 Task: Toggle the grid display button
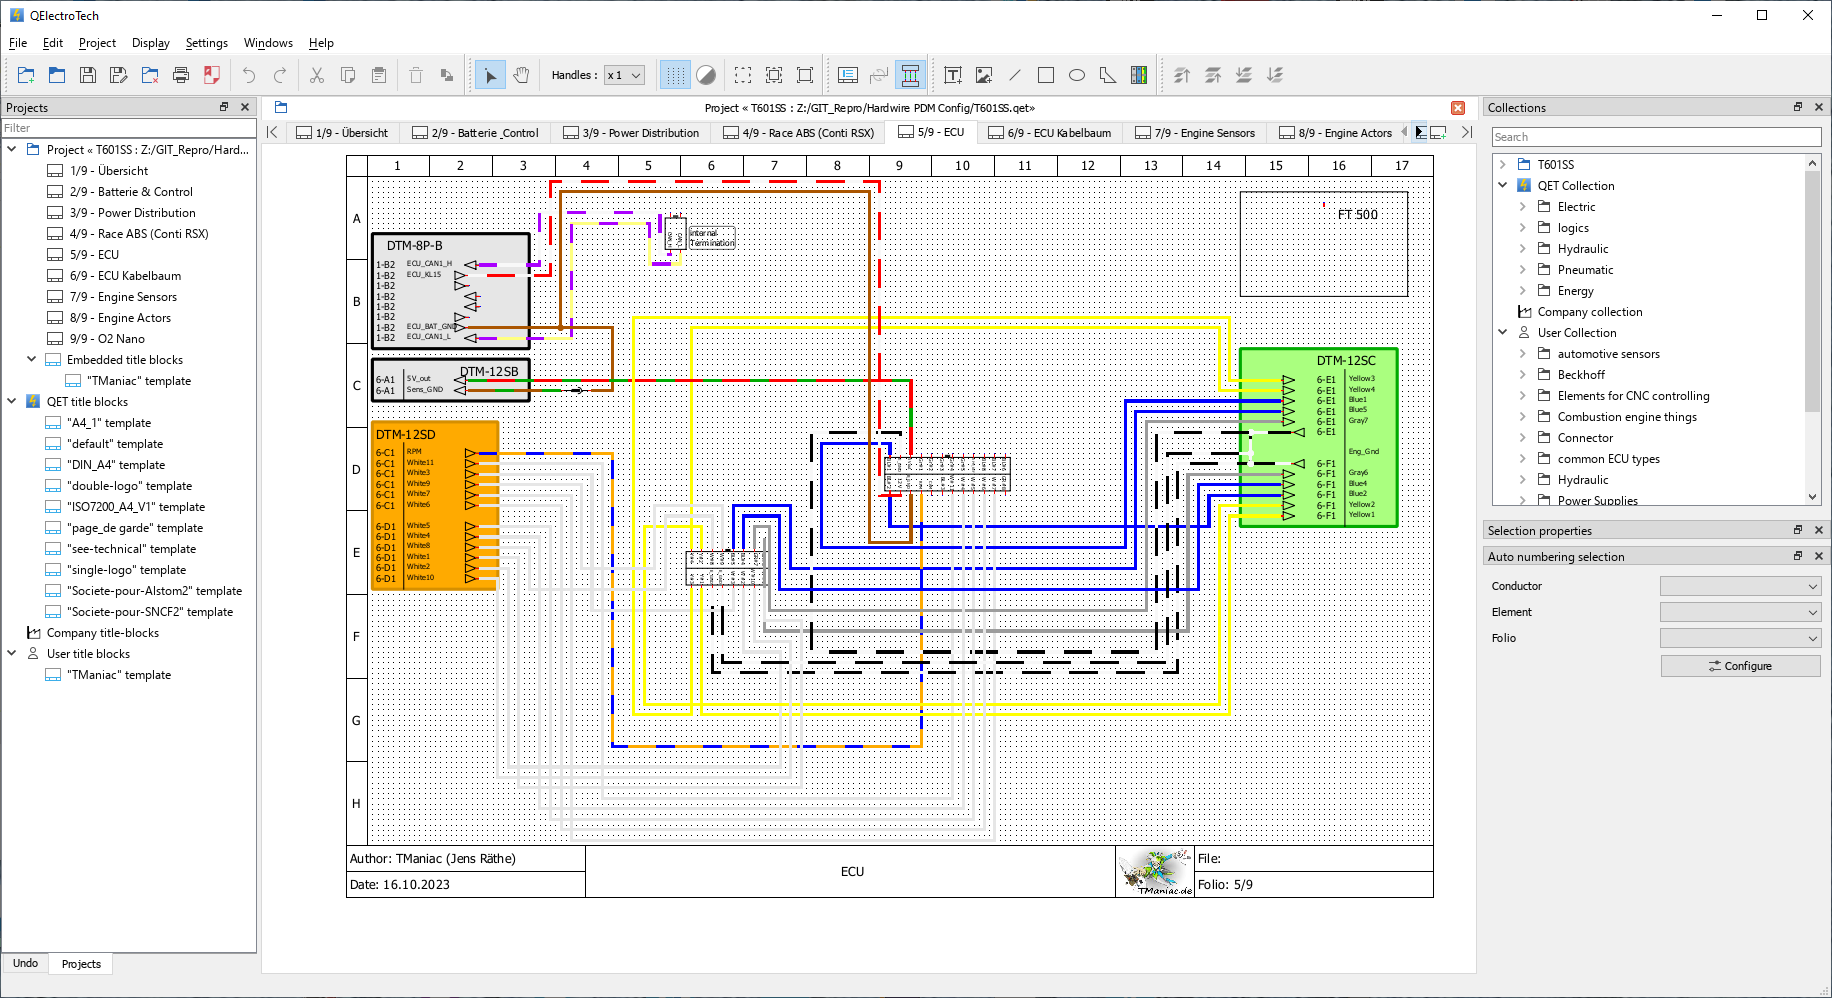pos(676,75)
